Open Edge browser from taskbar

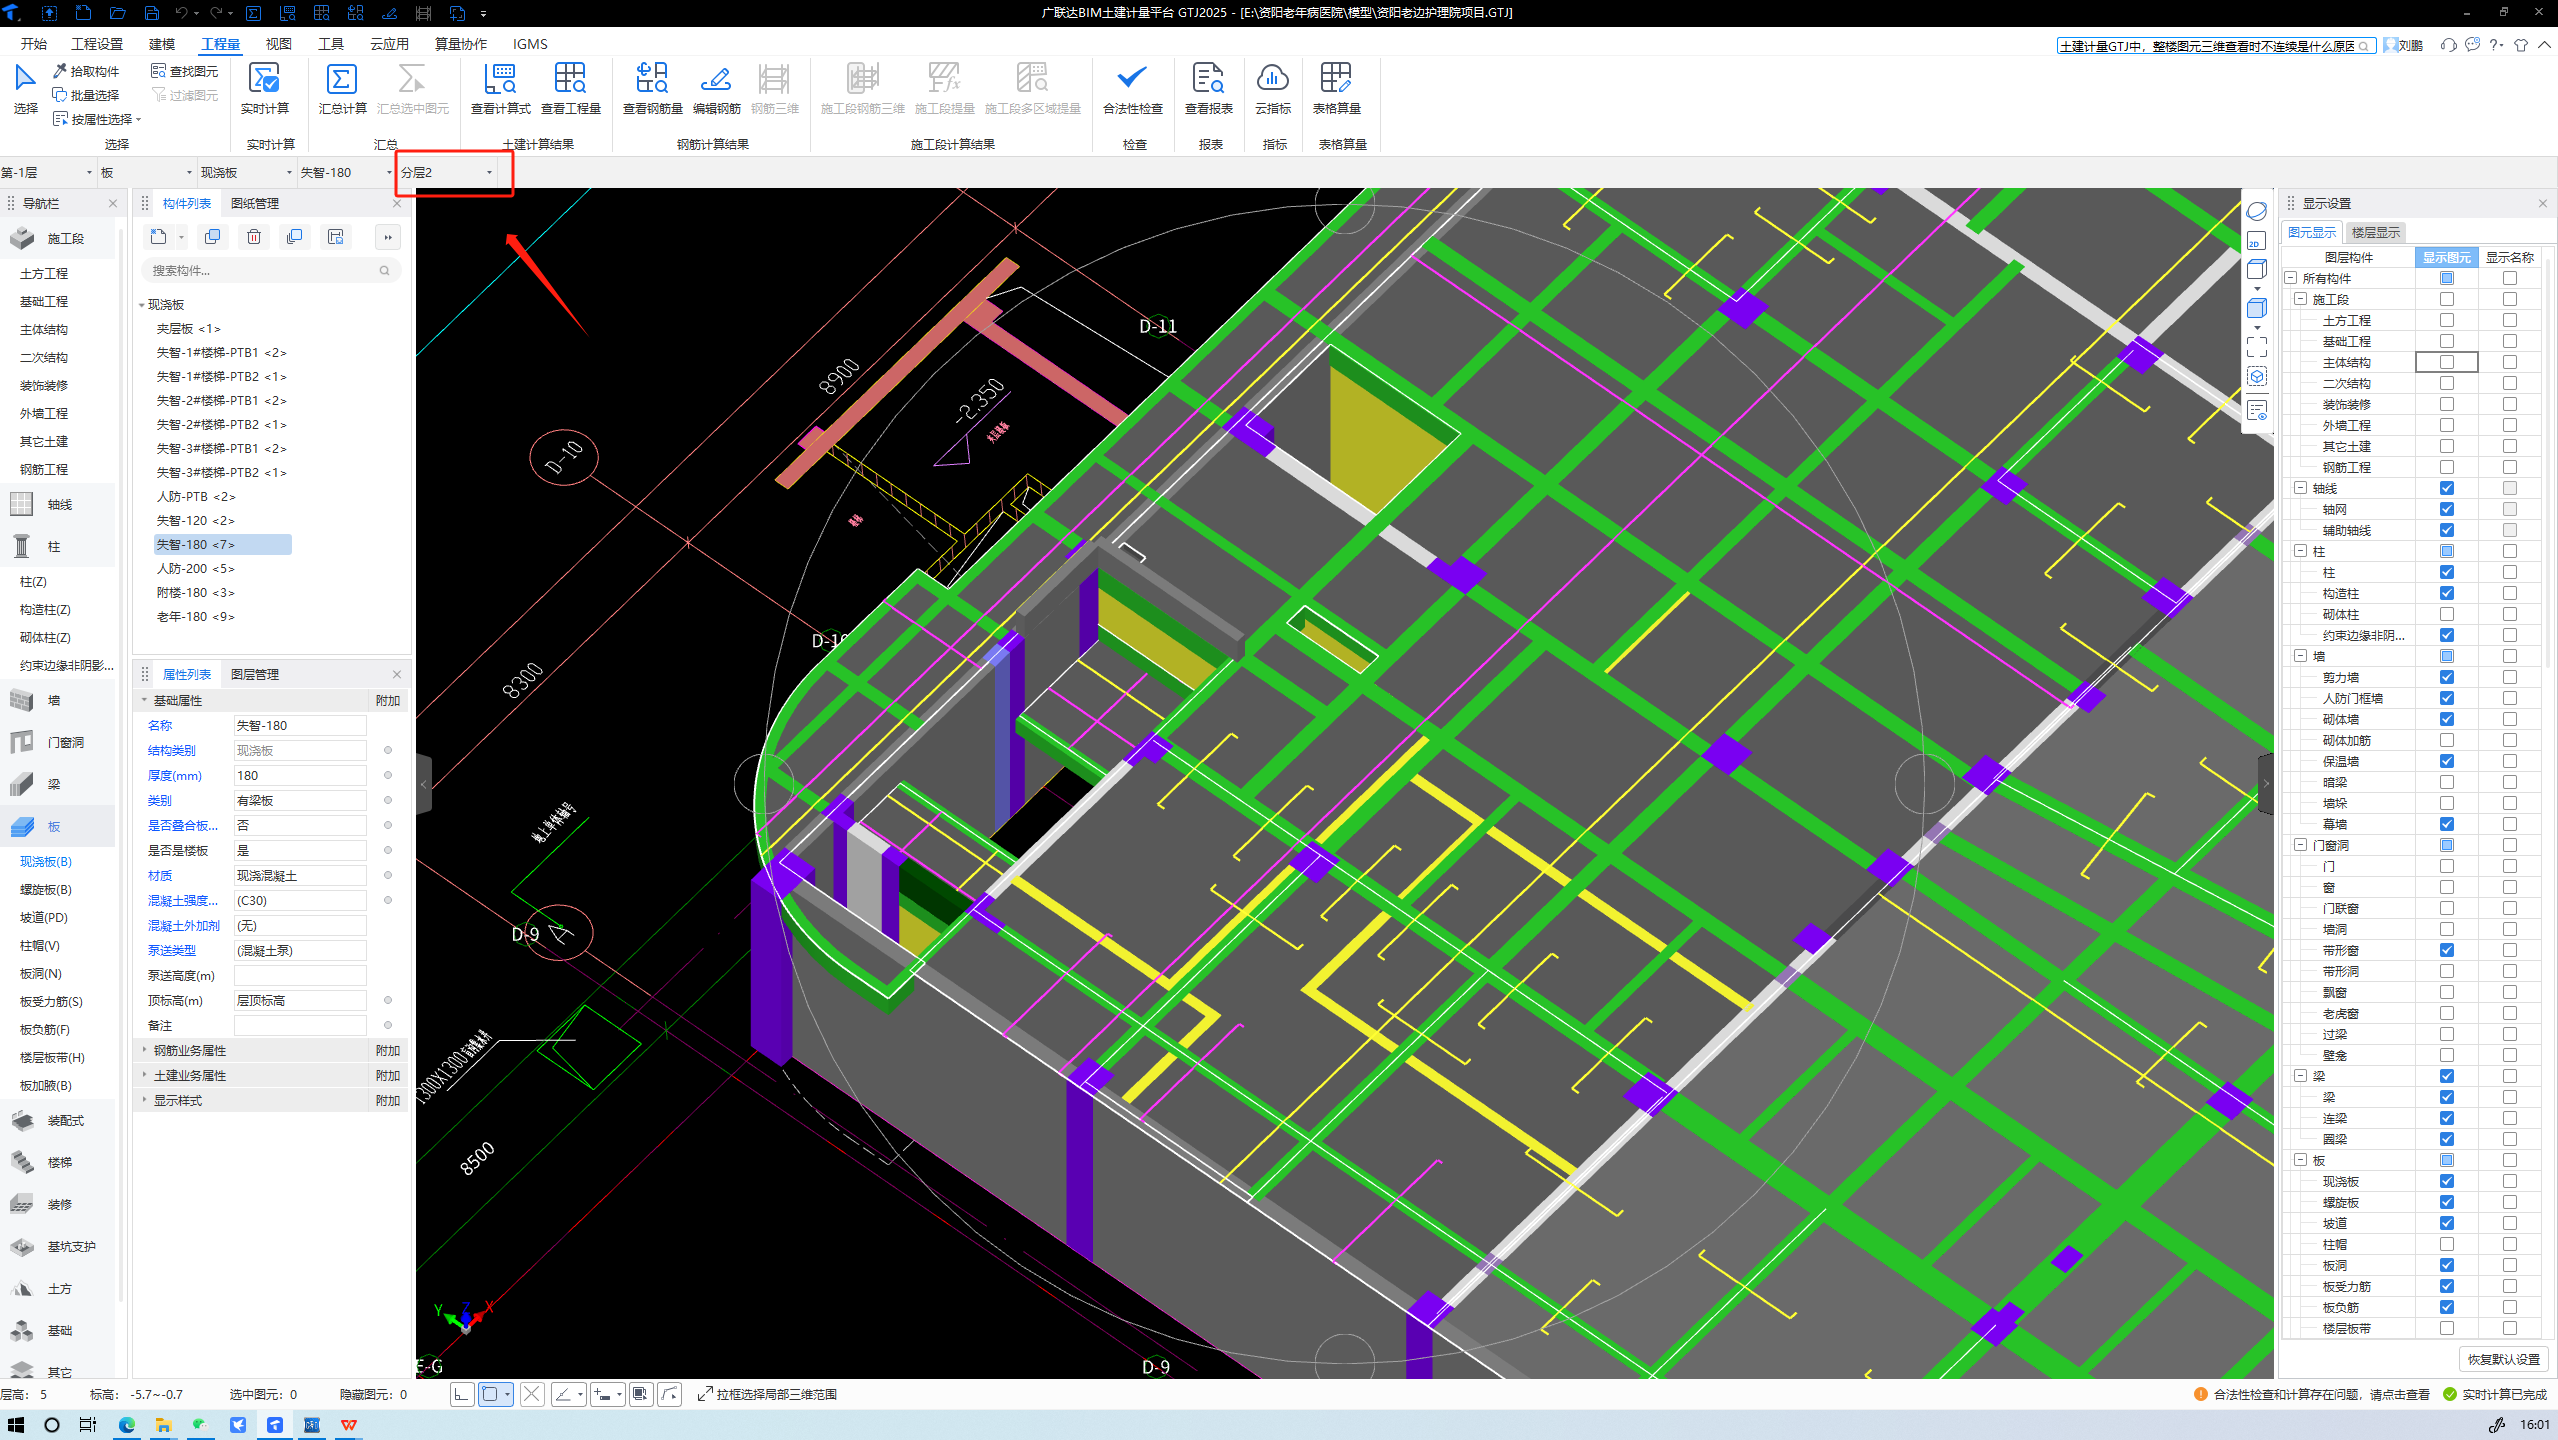tap(127, 1425)
